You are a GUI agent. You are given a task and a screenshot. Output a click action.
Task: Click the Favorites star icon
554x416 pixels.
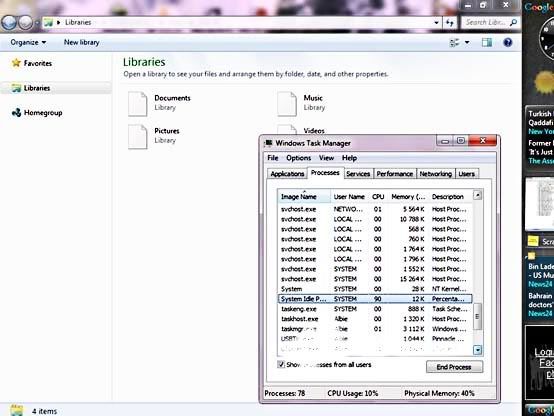(x=16, y=63)
